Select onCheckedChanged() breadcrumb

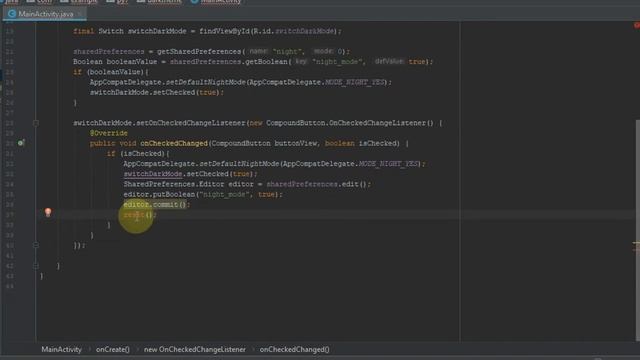point(294,349)
